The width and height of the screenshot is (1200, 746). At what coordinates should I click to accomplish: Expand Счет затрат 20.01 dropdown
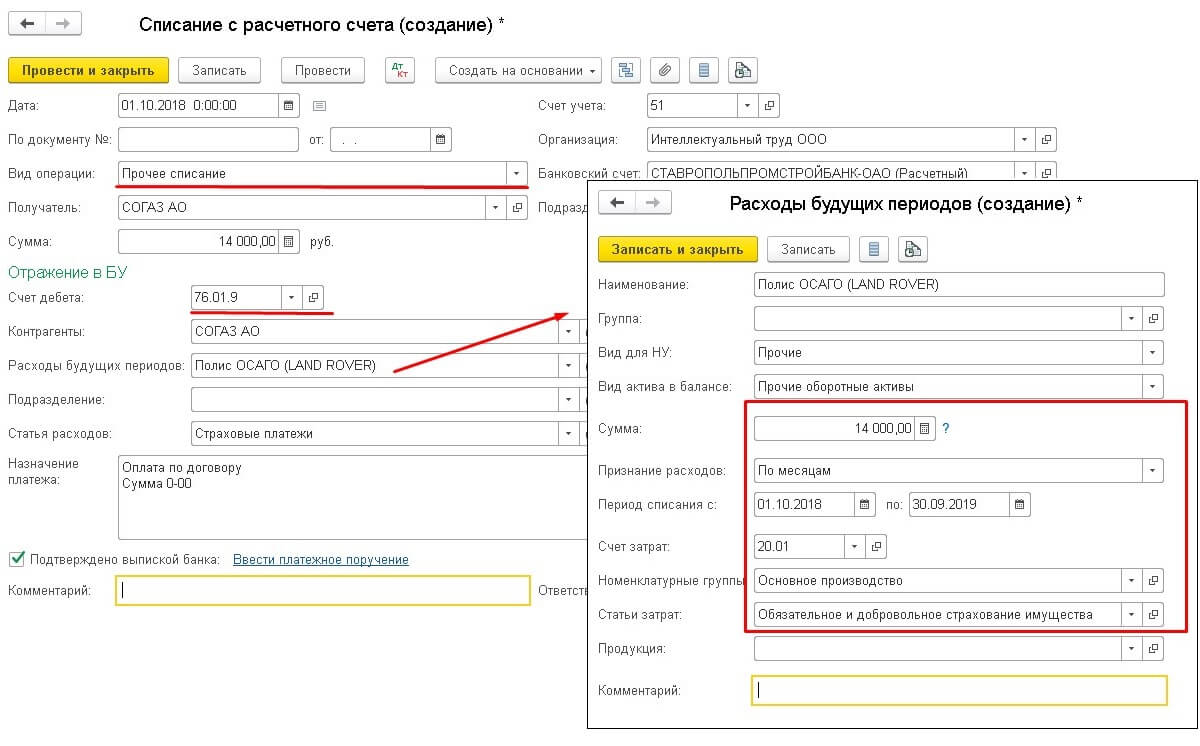click(854, 546)
